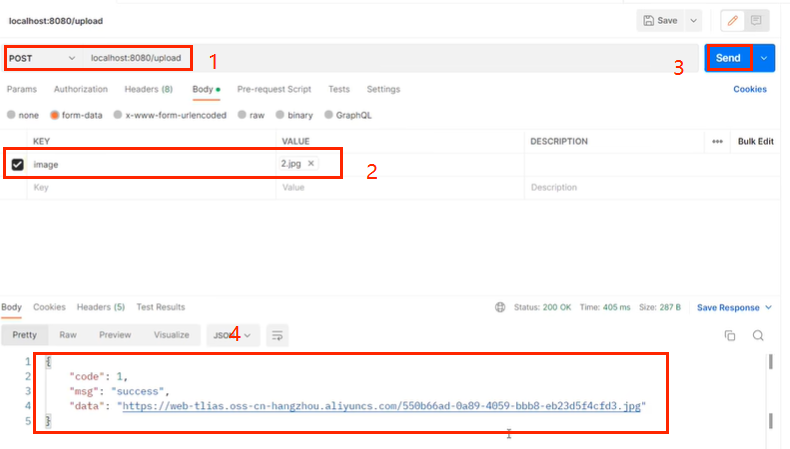Click the "msg": "success" line
The width and height of the screenshot is (790, 449).
(x=119, y=392)
